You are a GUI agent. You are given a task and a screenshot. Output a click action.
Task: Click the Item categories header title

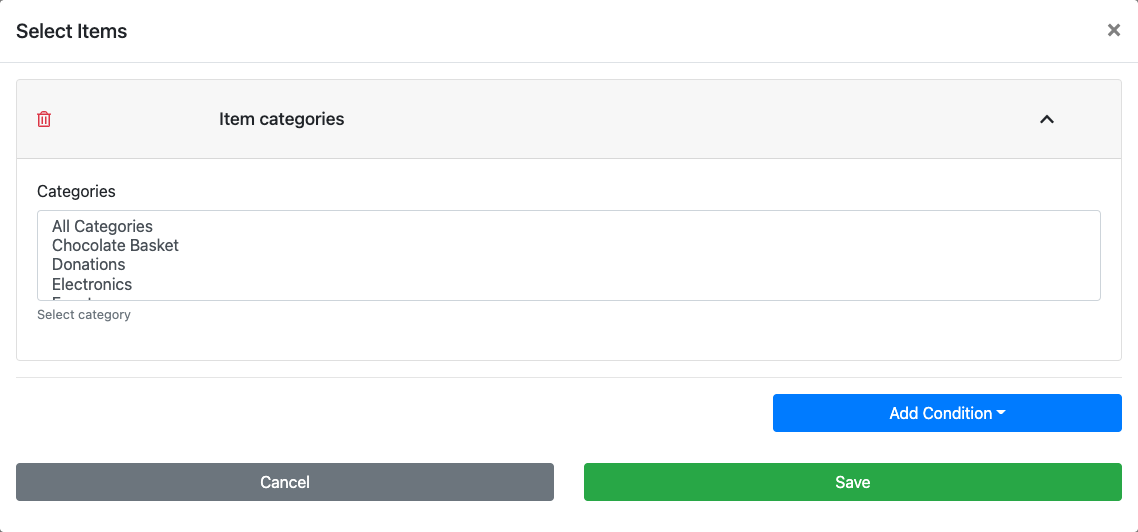click(281, 119)
